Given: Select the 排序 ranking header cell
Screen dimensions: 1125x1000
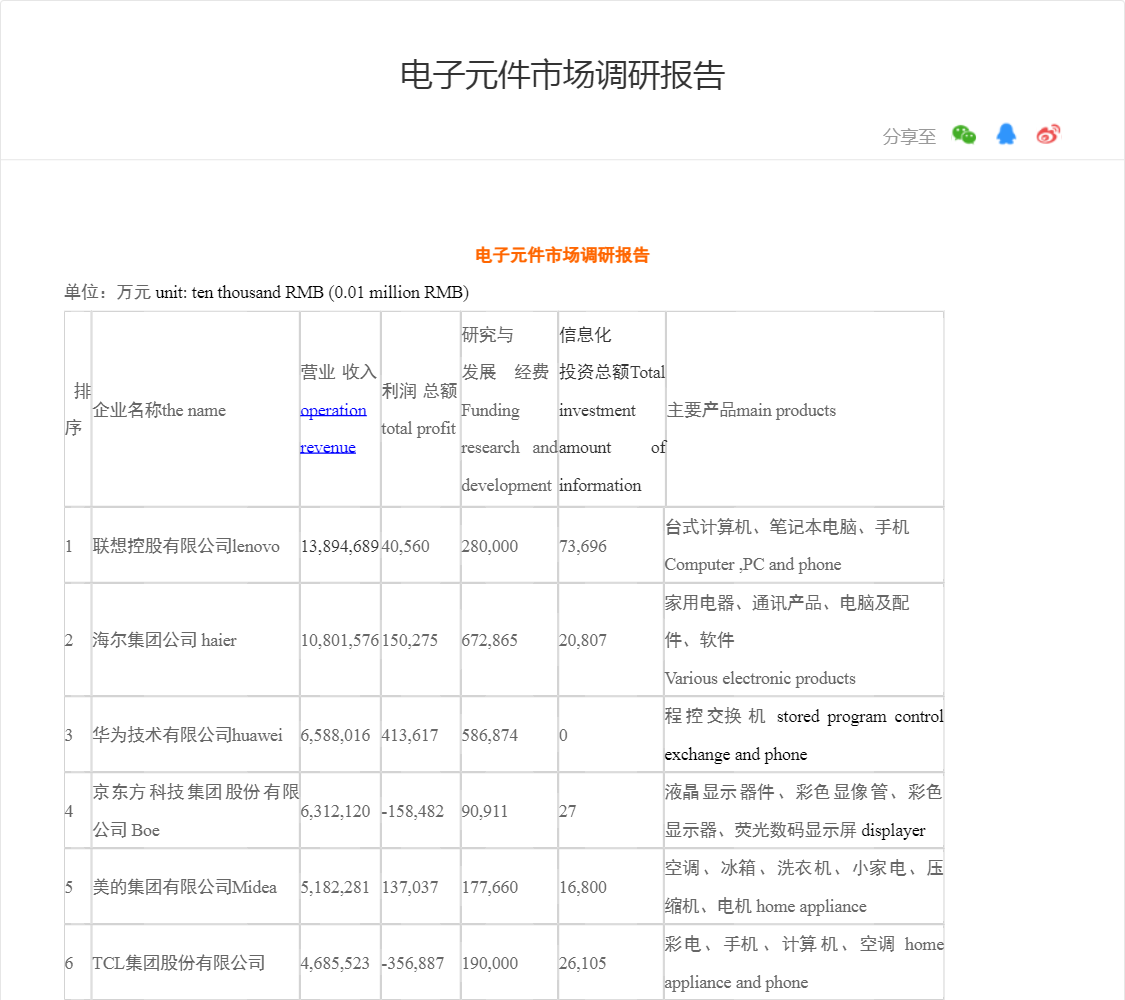Looking at the screenshot, I should point(77,410).
